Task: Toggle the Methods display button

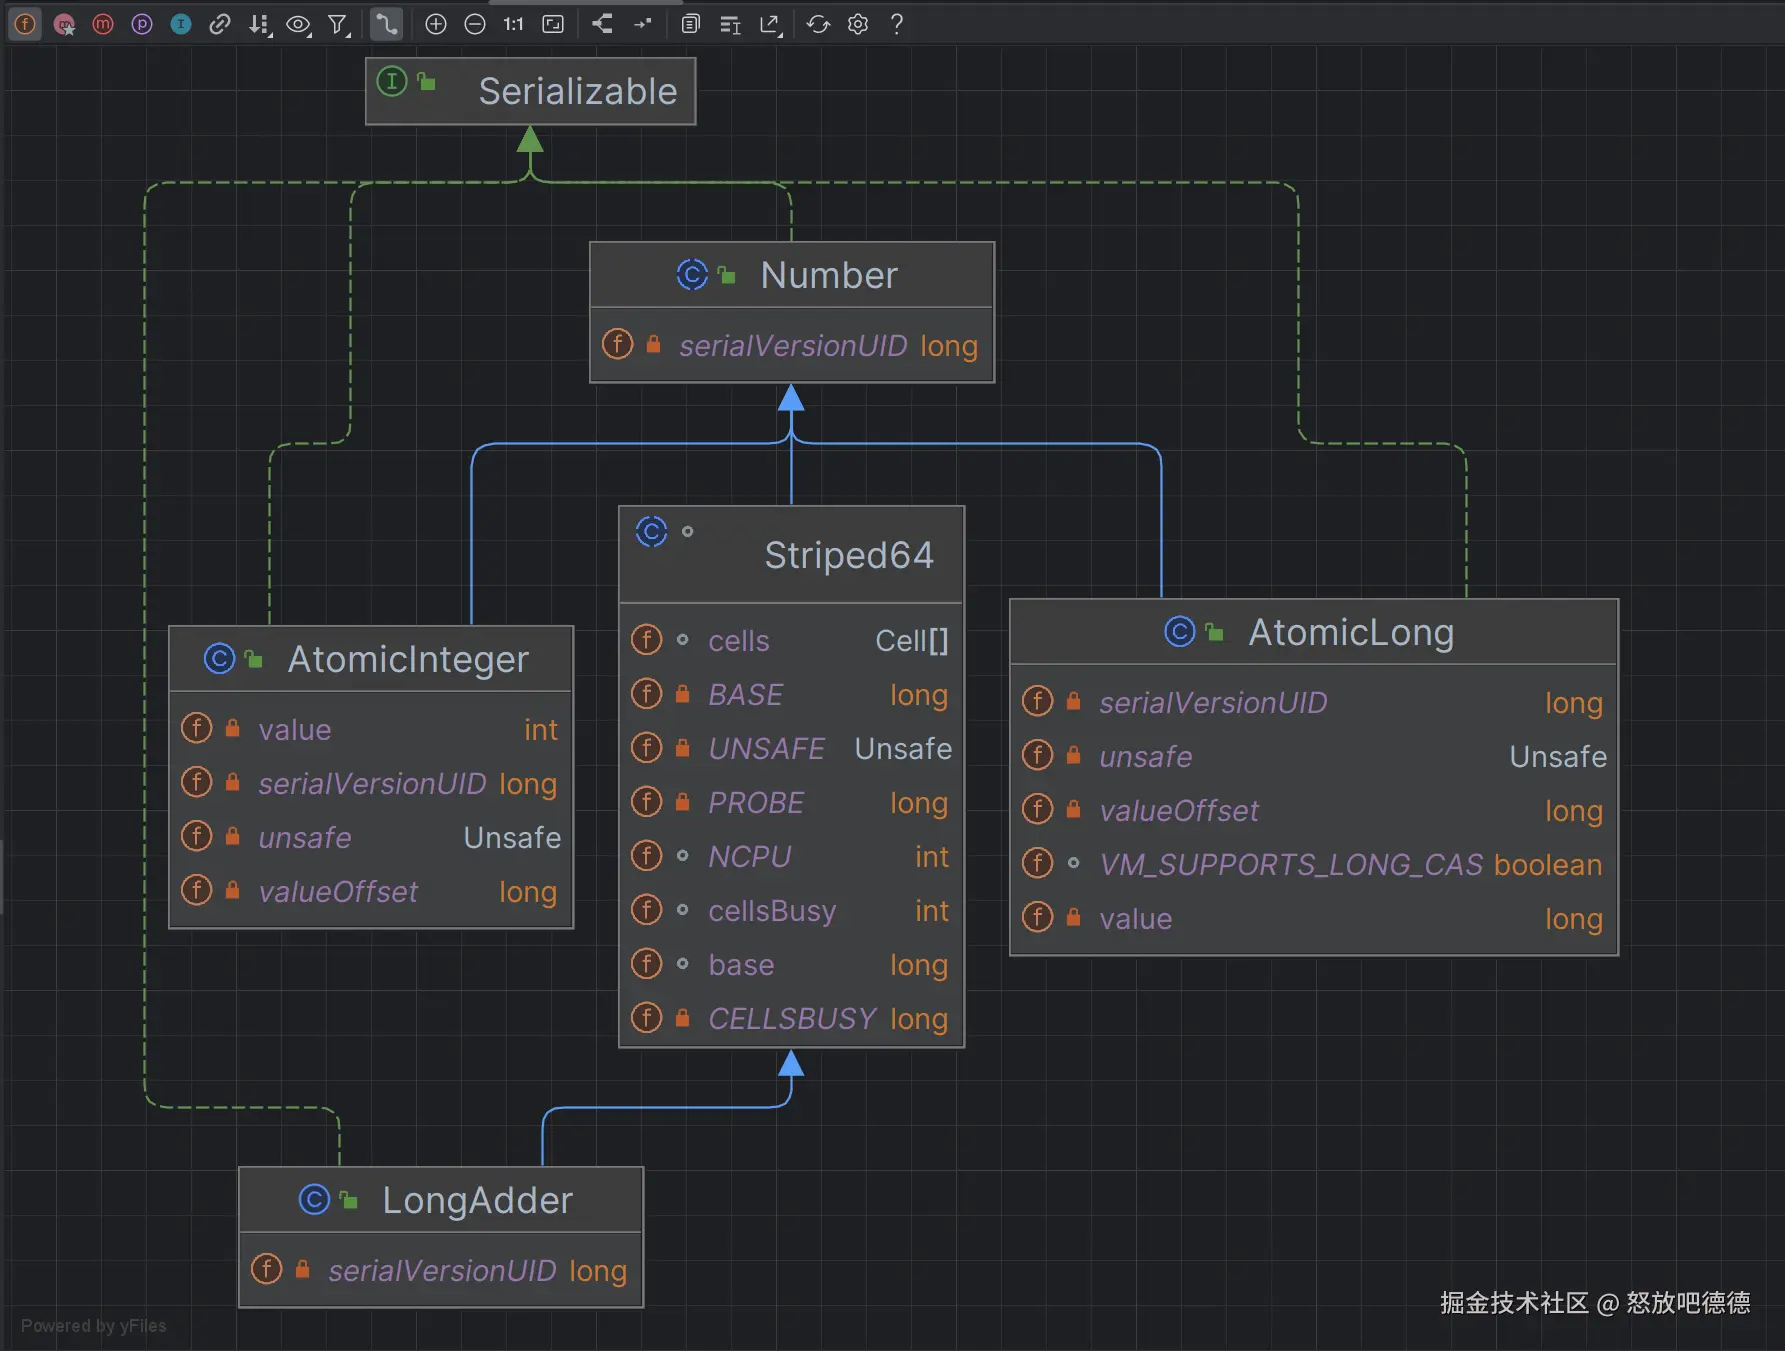Action: pyautogui.click(x=103, y=24)
